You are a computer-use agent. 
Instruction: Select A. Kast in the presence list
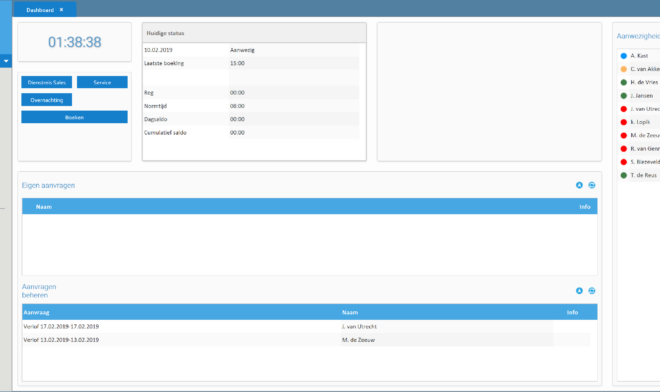pyautogui.click(x=639, y=56)
